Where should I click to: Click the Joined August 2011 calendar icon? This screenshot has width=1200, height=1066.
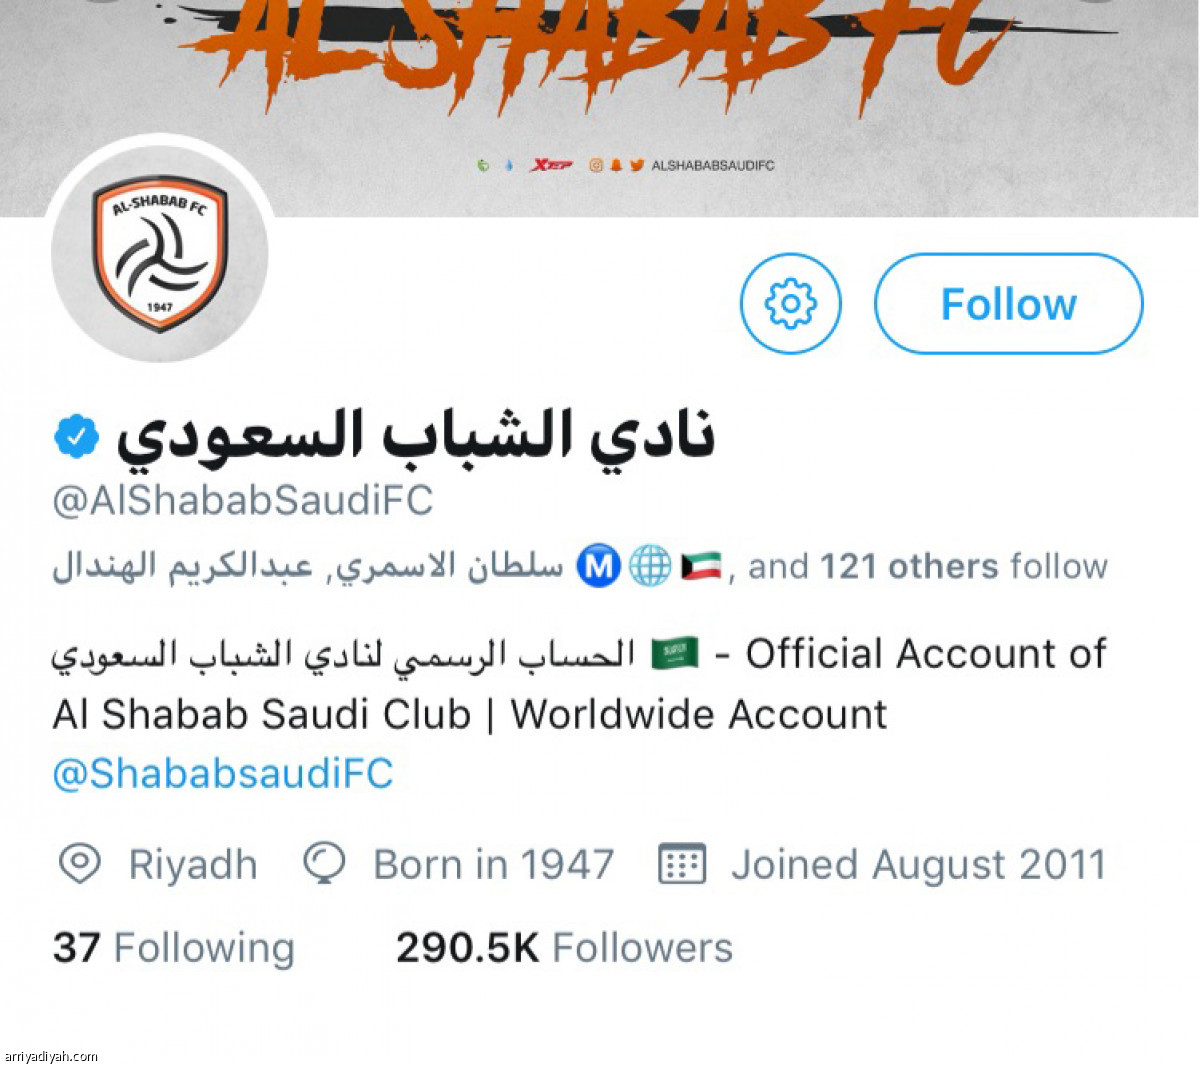[682, 863]
